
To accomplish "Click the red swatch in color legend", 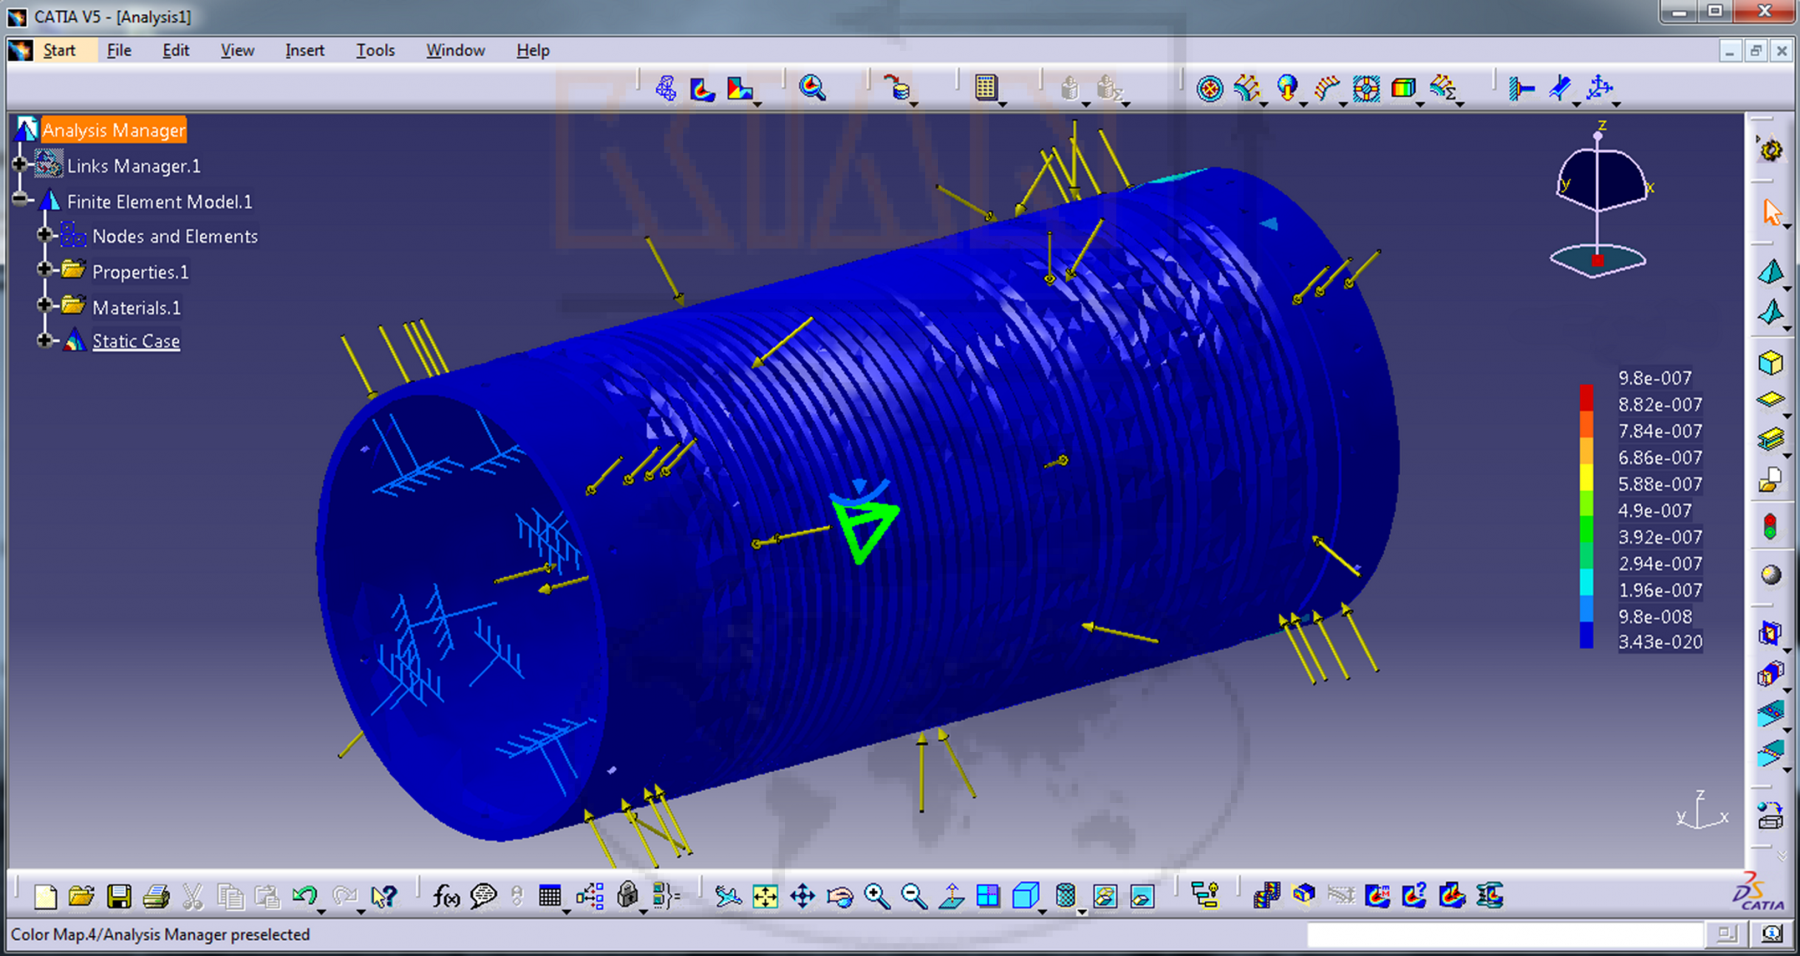I will pos(1586,397).
